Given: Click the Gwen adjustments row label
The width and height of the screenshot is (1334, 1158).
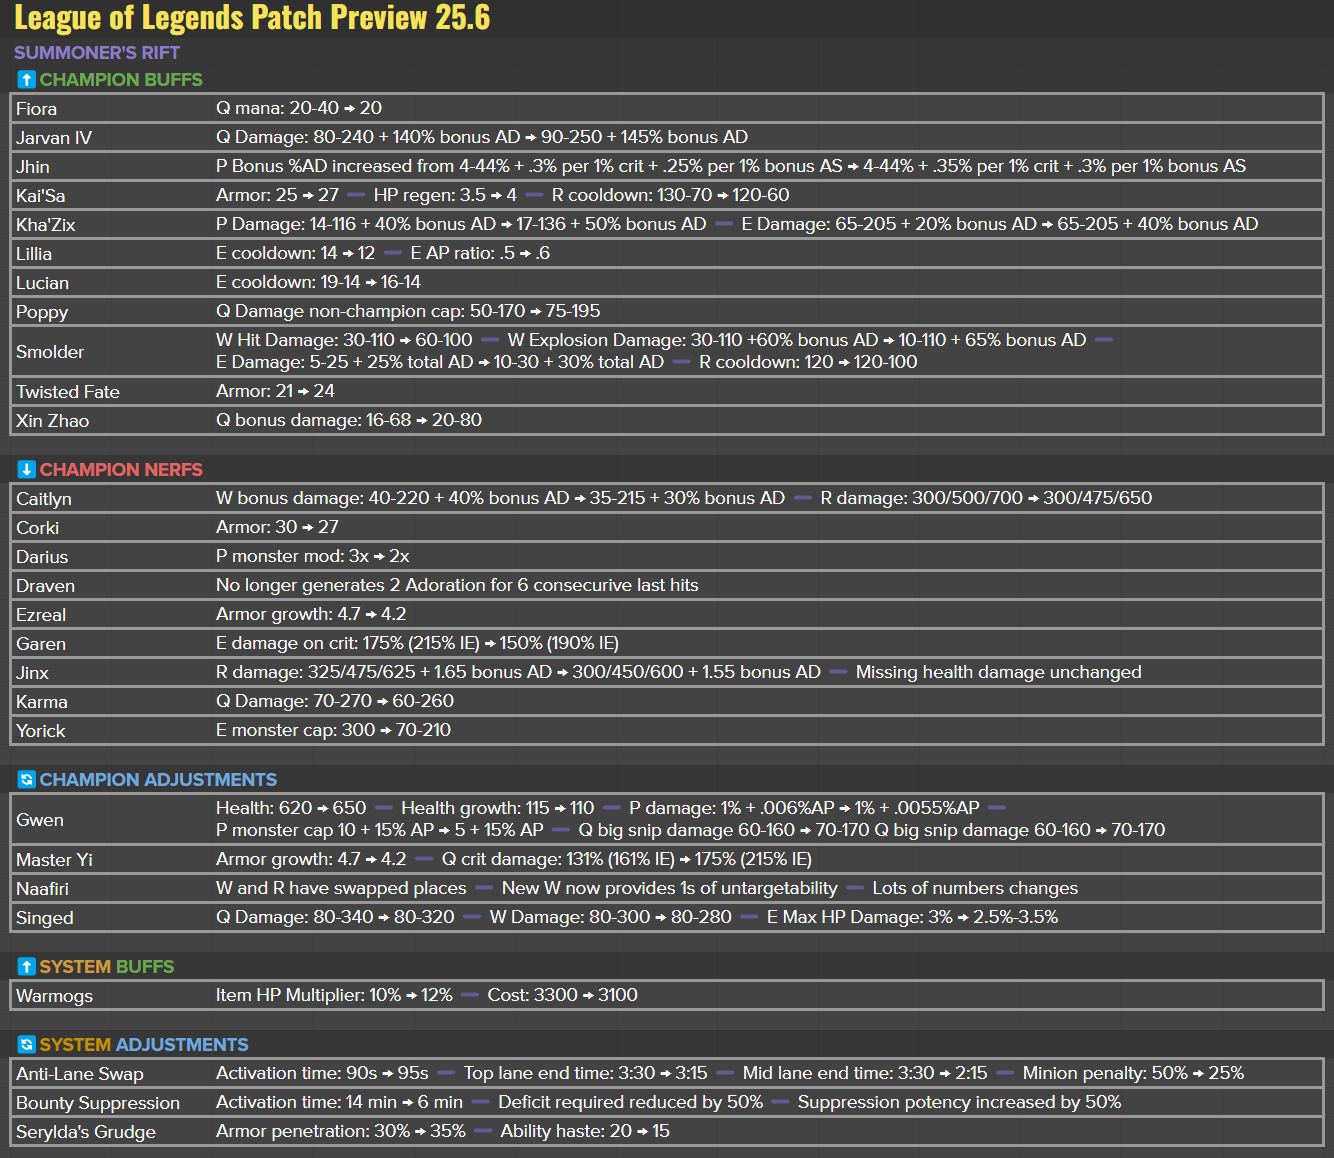Looking at the screenshot, I should coord(40,820).
